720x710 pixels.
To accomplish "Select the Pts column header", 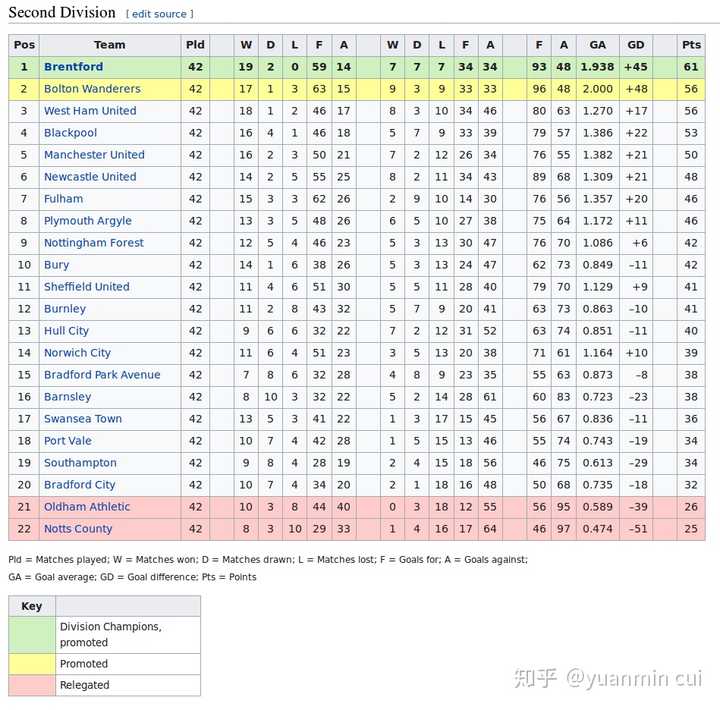I will click(x=691, y=45).
